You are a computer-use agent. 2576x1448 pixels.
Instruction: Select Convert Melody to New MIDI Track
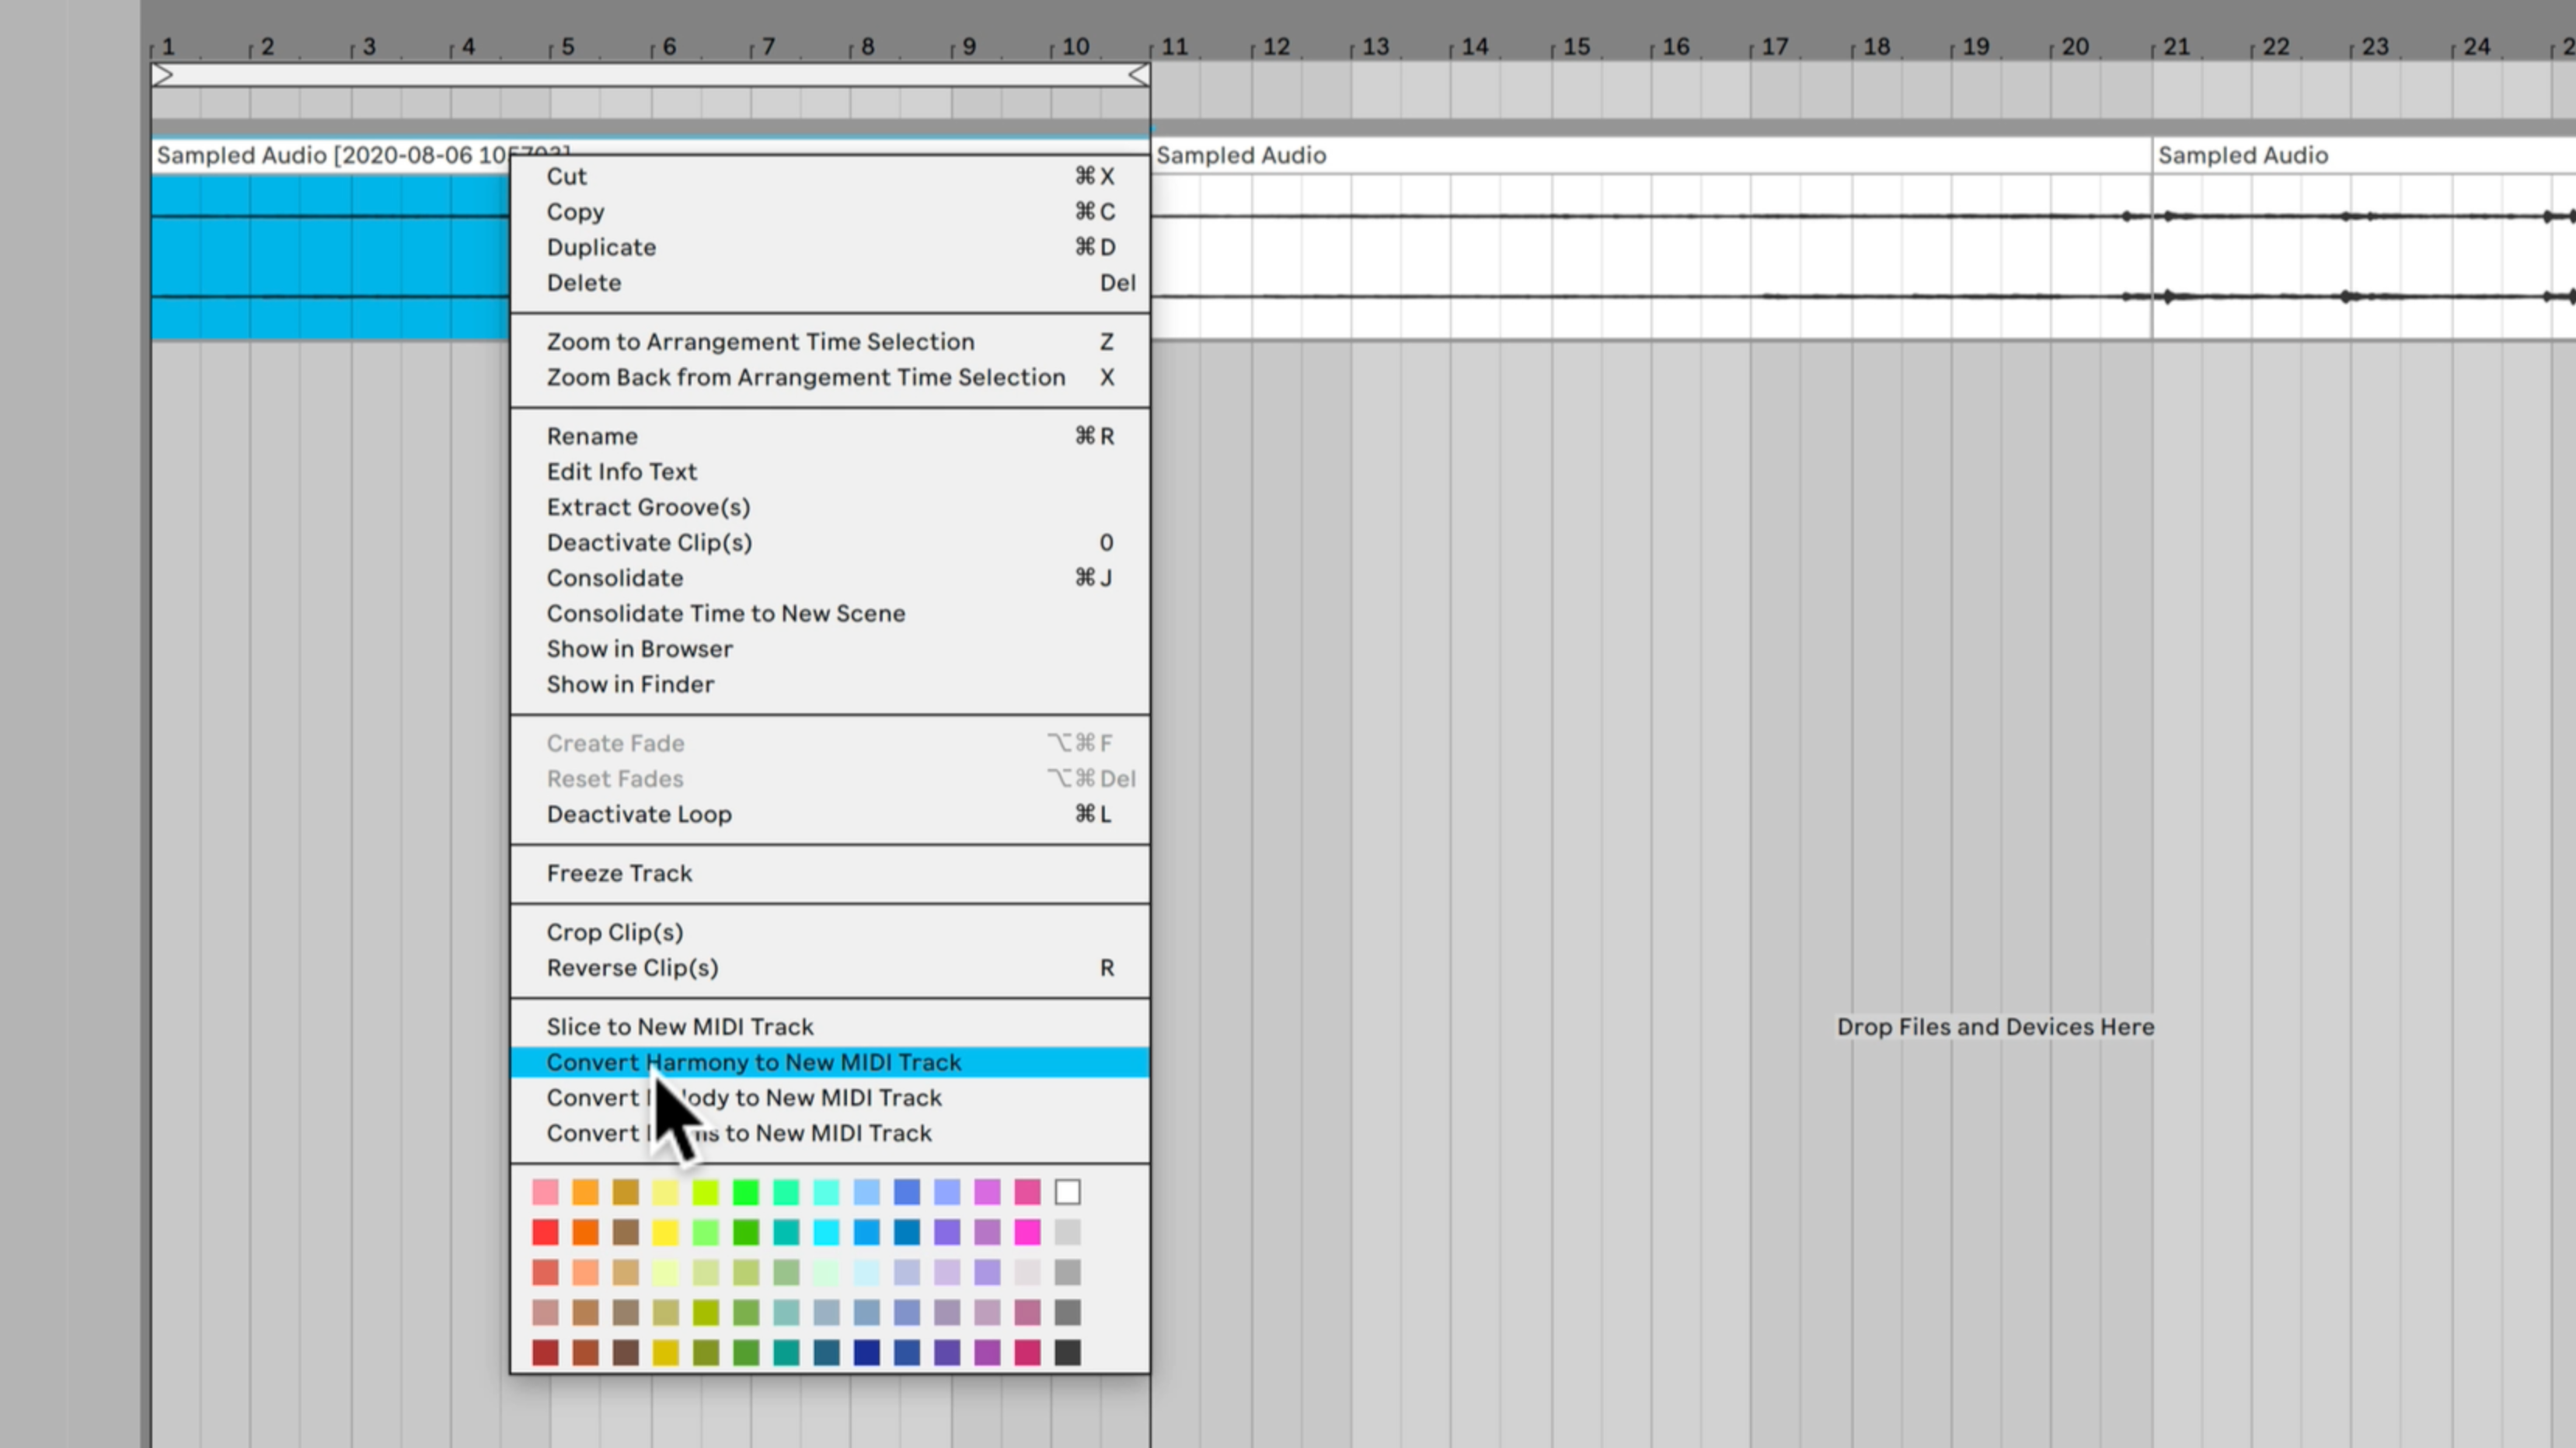tap(744, 1097)
